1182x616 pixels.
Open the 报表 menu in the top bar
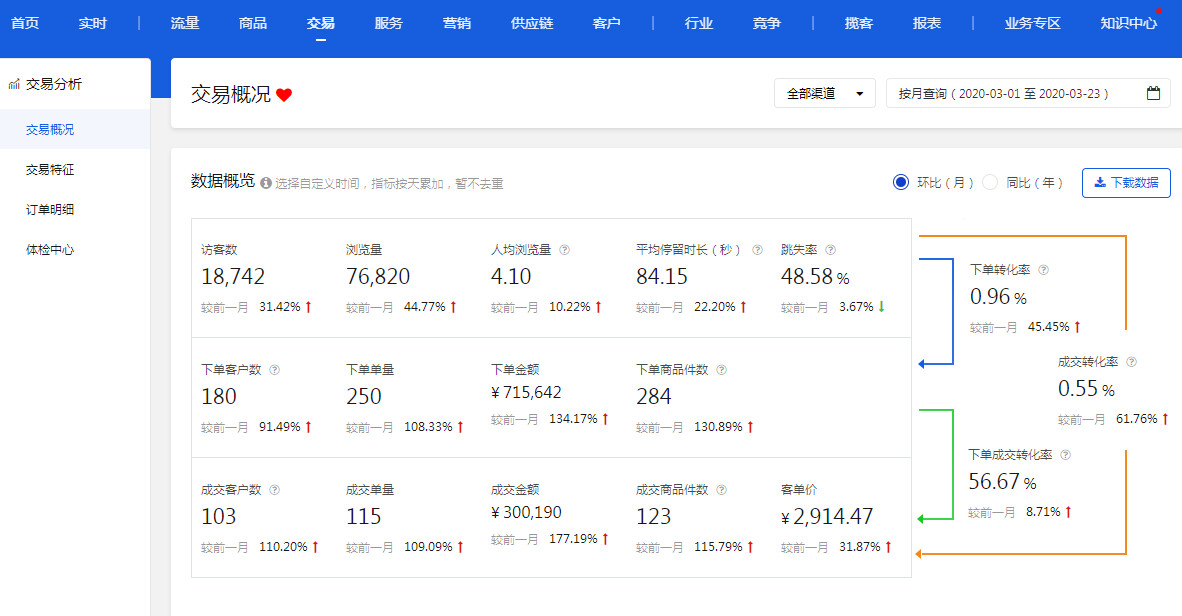tap(927, 22)
